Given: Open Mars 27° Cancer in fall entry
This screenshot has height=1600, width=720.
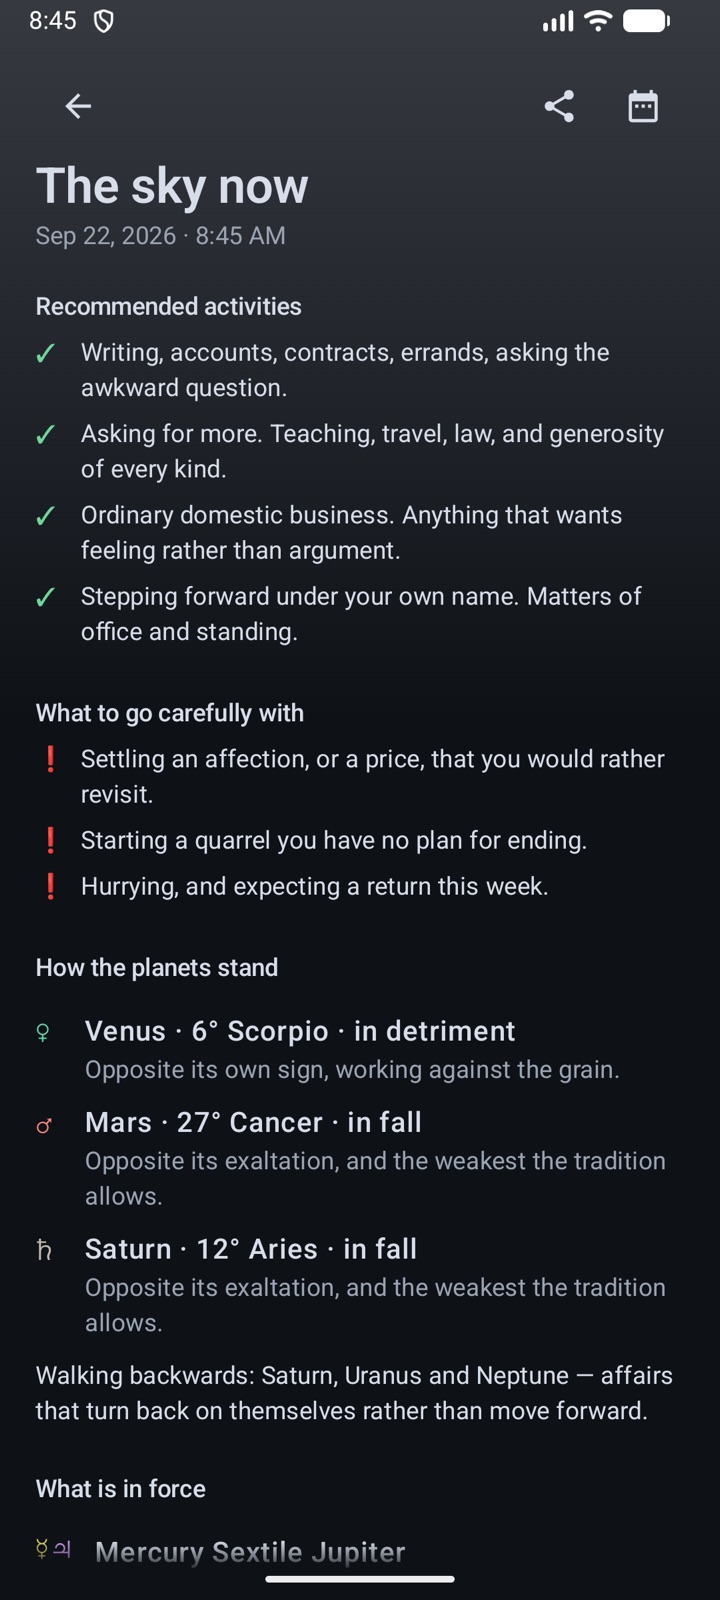Looking at the screenshot, I should tap(360, 1159).
